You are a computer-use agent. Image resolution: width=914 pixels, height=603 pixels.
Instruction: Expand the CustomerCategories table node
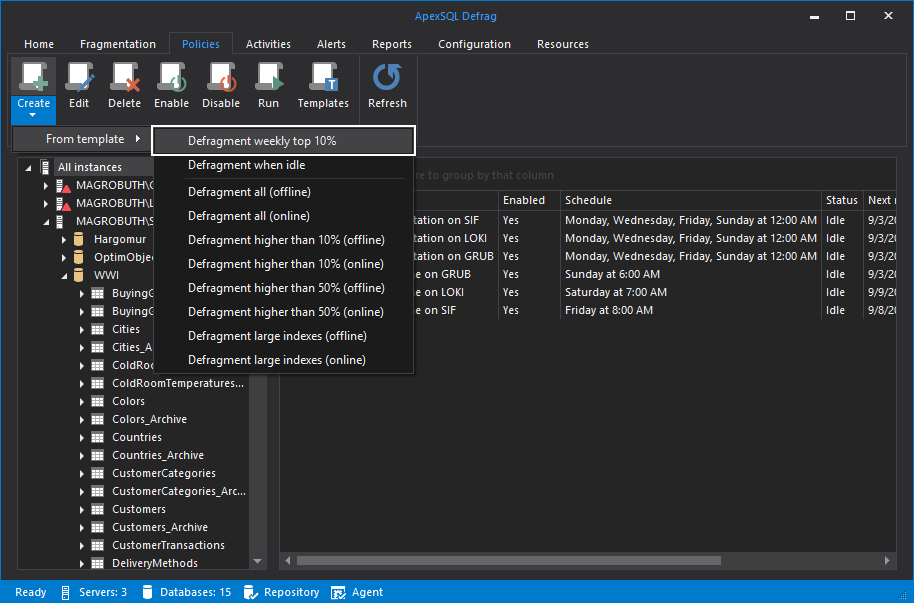click(82, 474)
